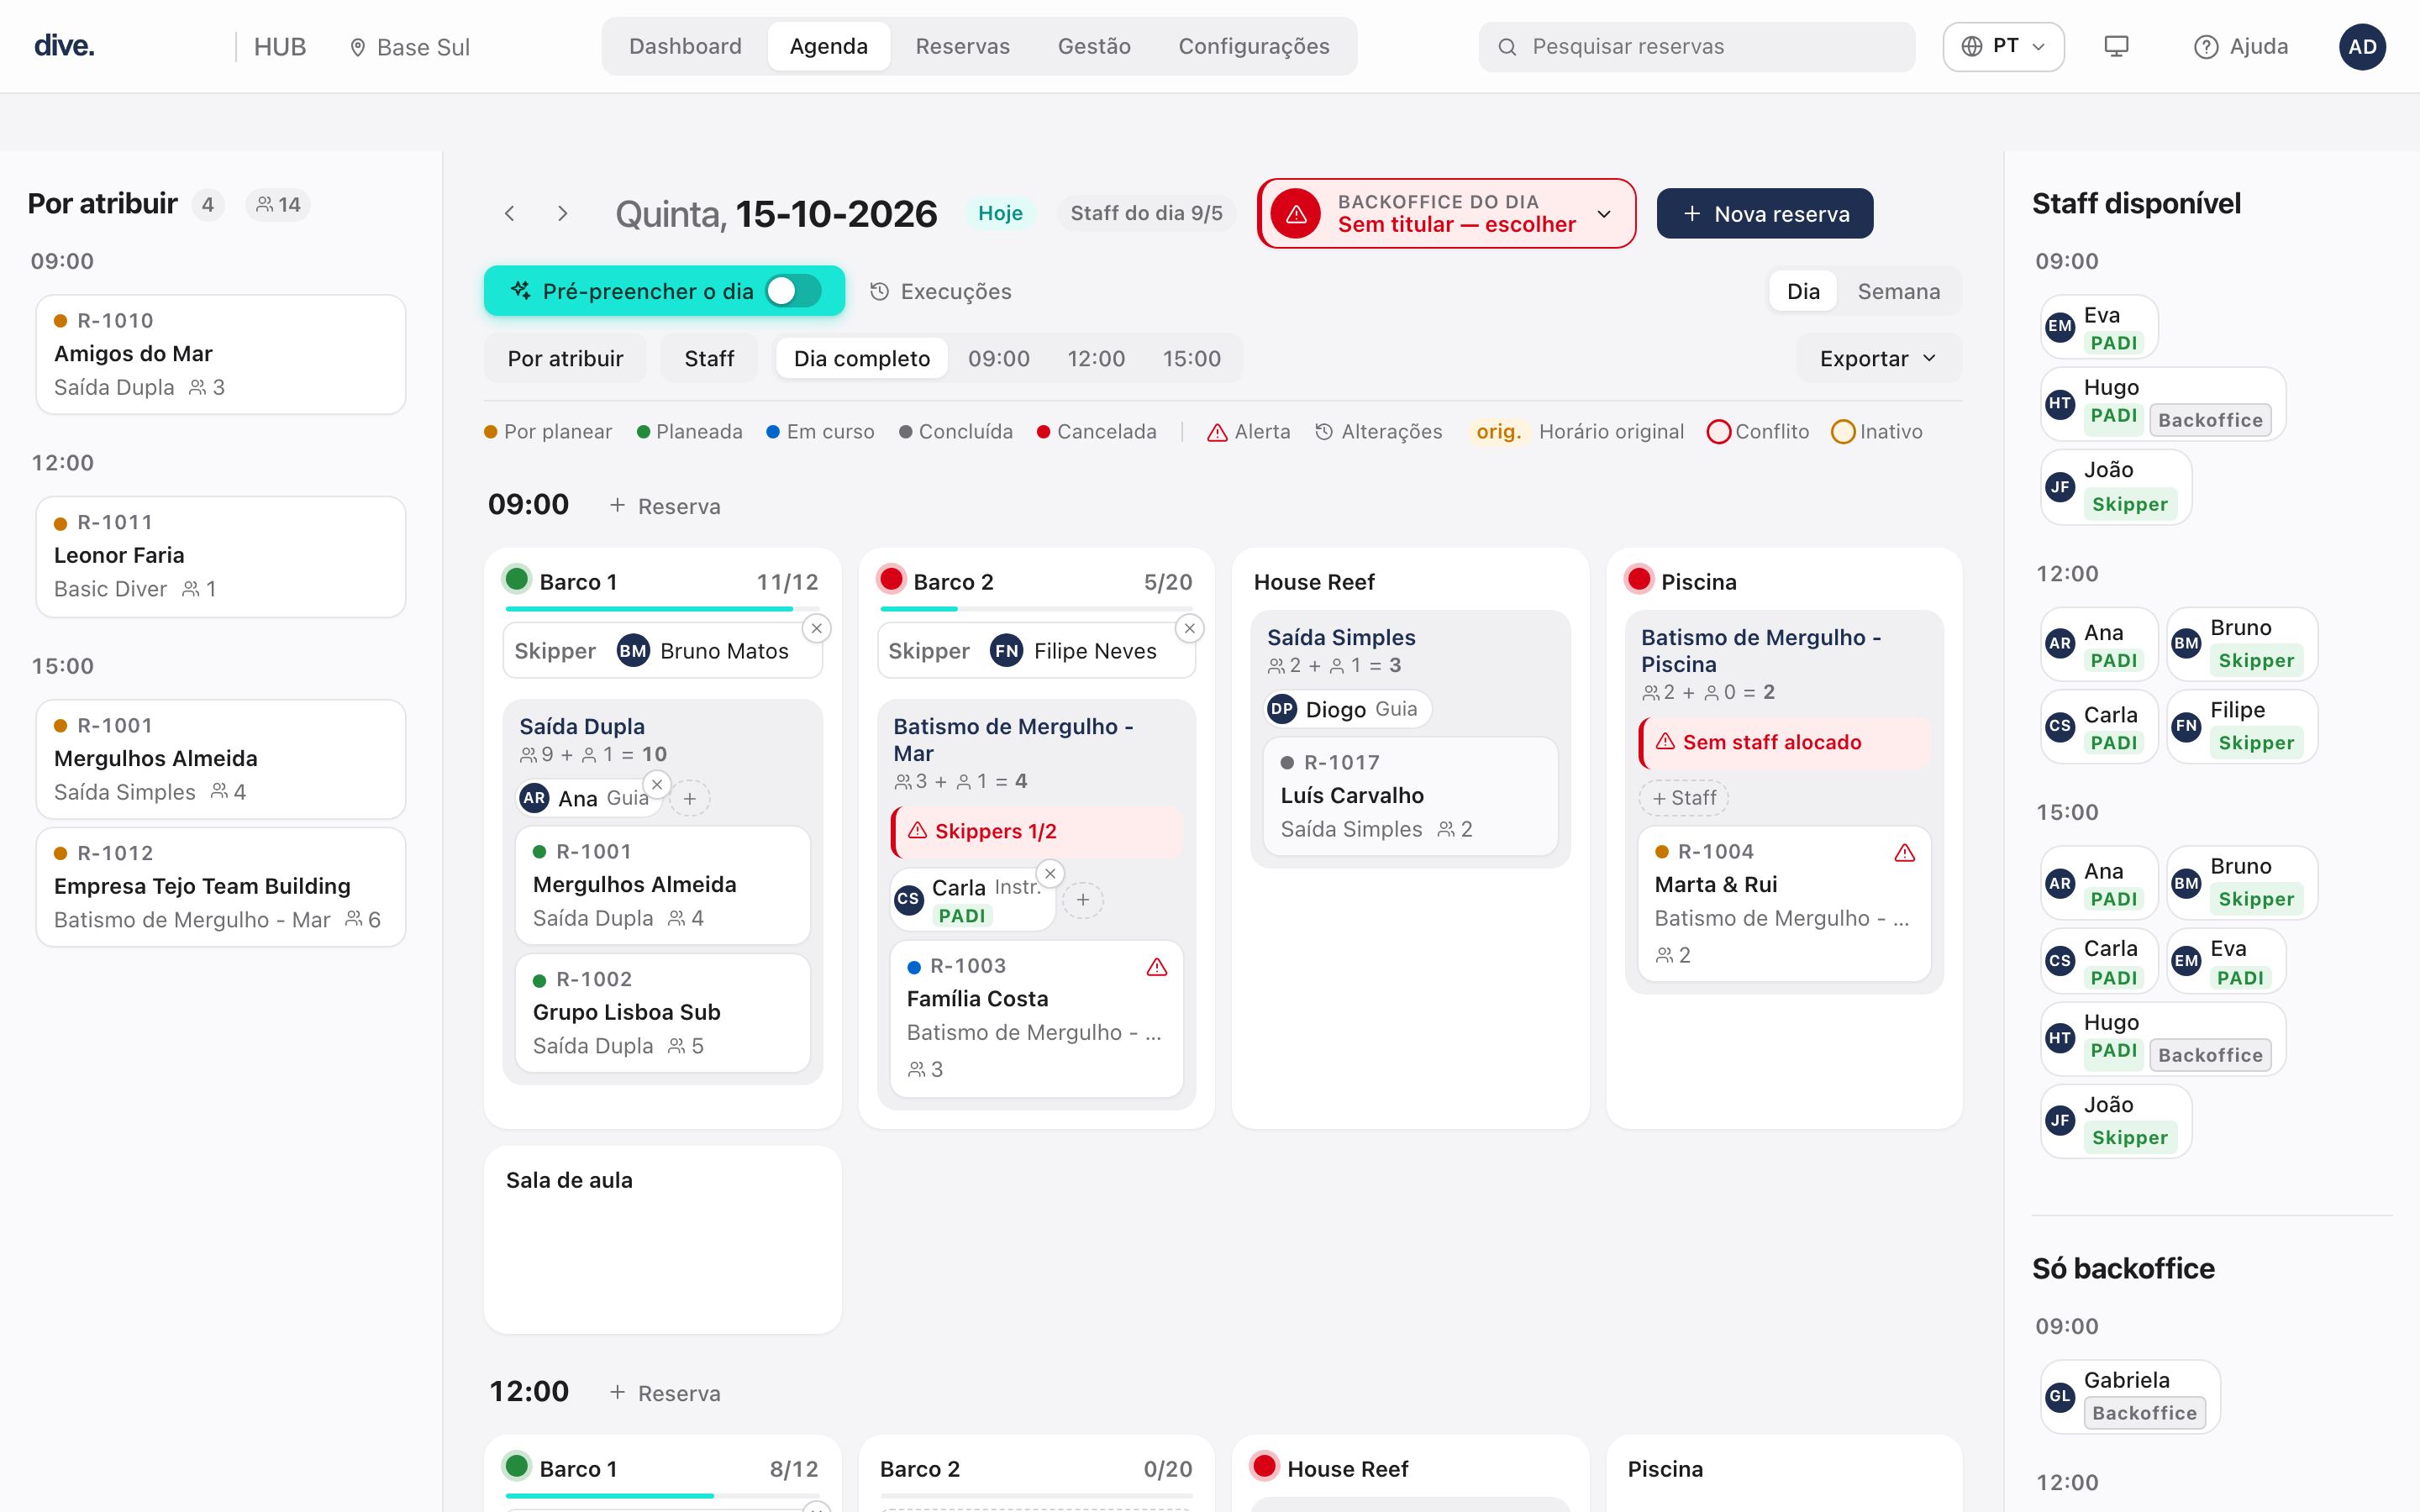Switch to Dashboard tab
2420x1512 pixels.
685,46
